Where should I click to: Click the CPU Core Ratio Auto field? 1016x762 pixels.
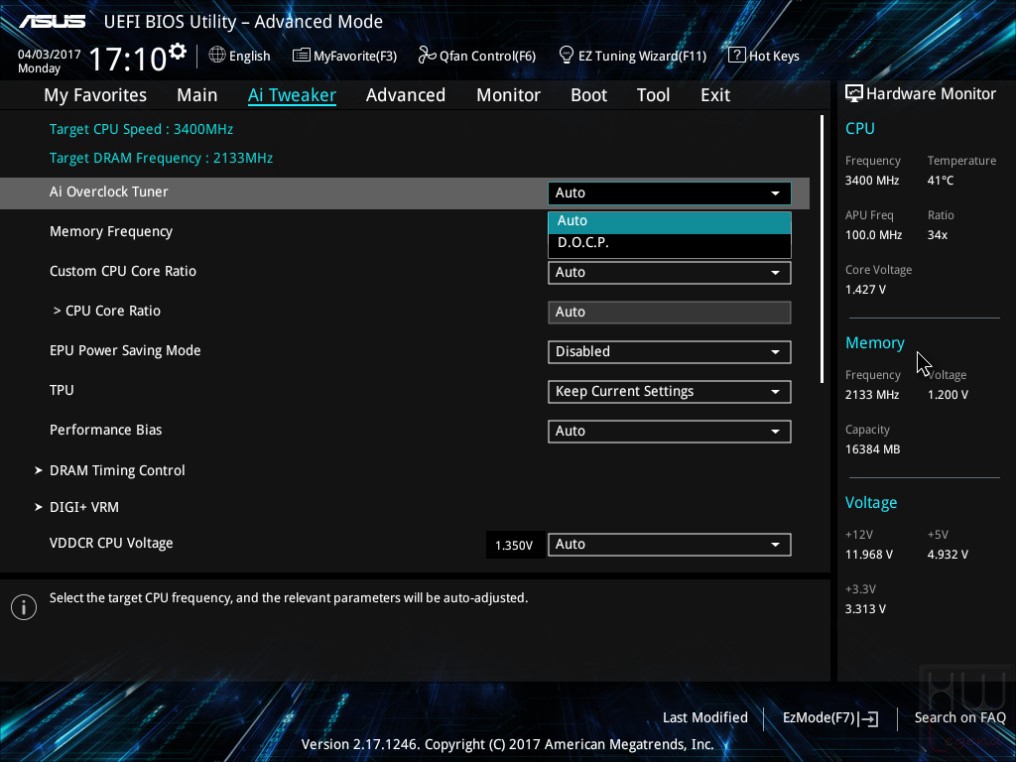tap(669, 312)
